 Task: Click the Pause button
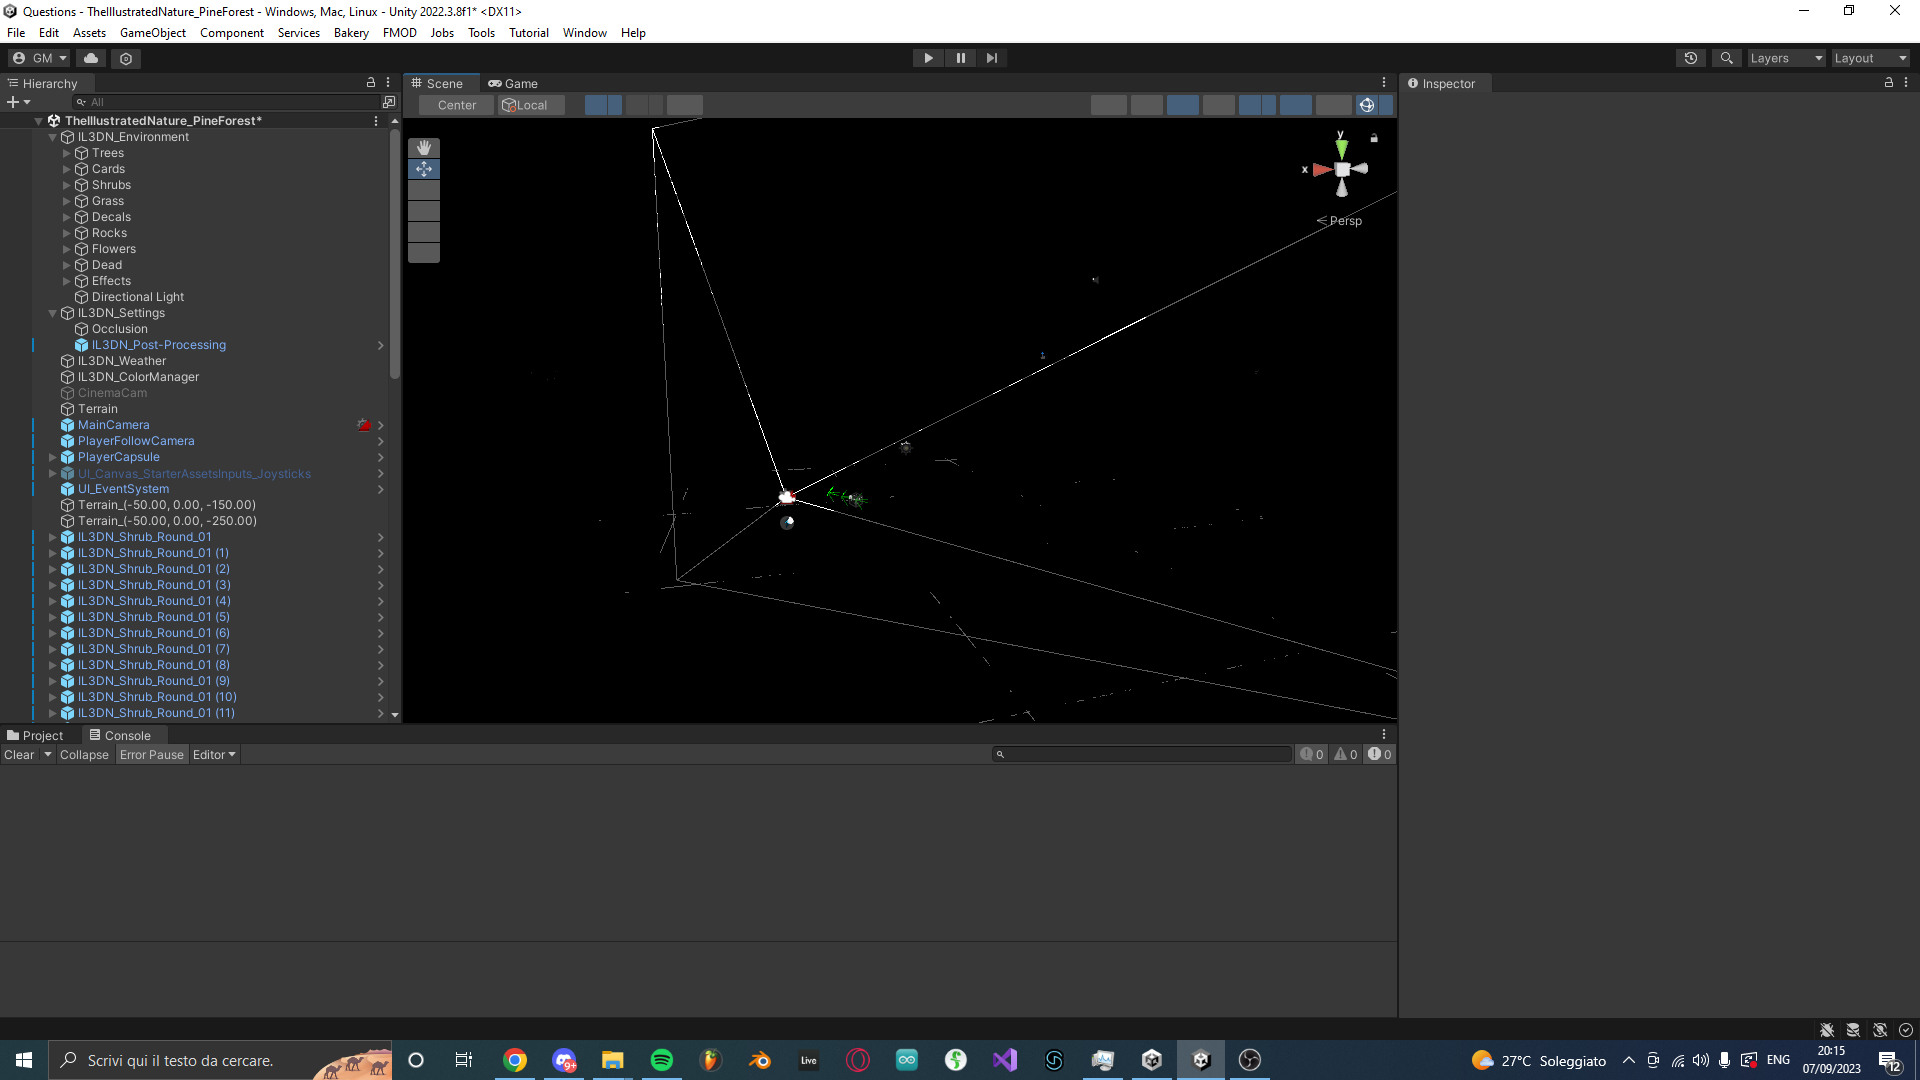(x=960, y=58)
